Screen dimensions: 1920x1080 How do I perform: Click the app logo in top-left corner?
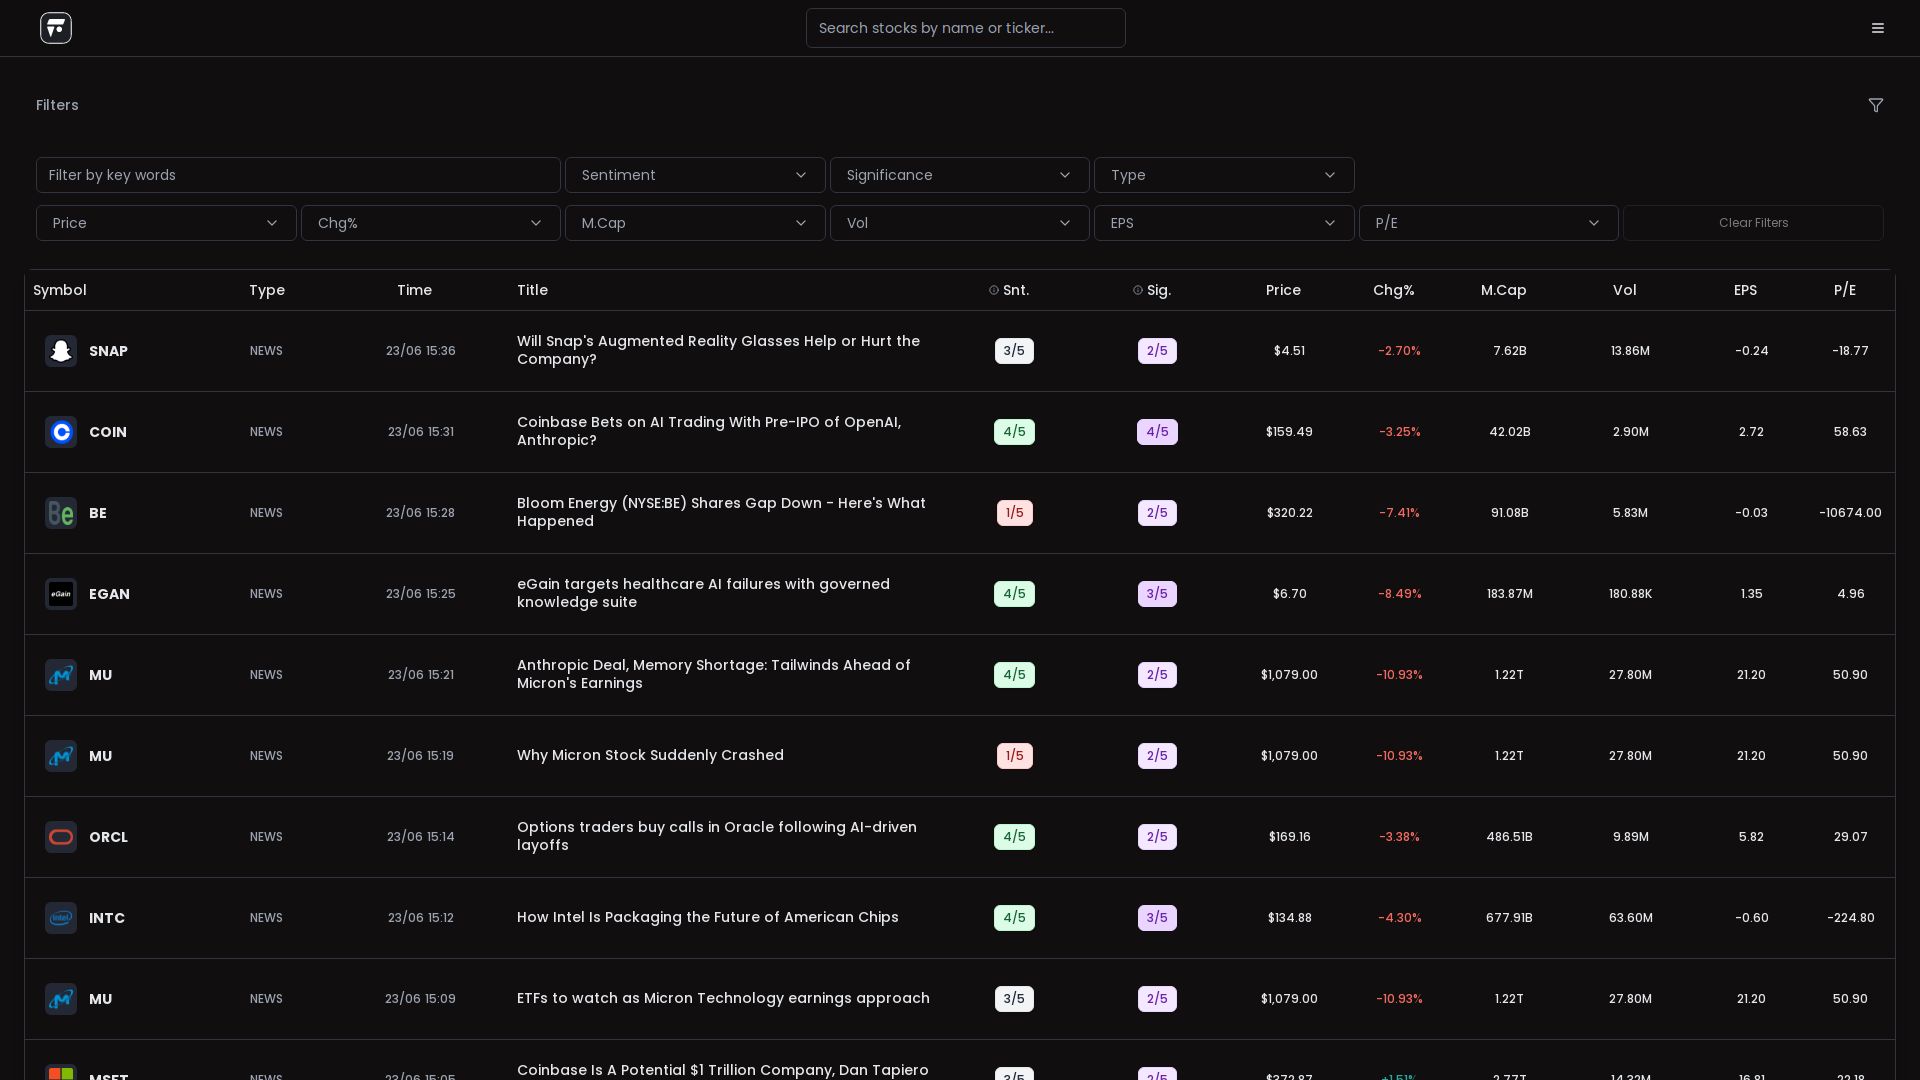click(56, 28)
